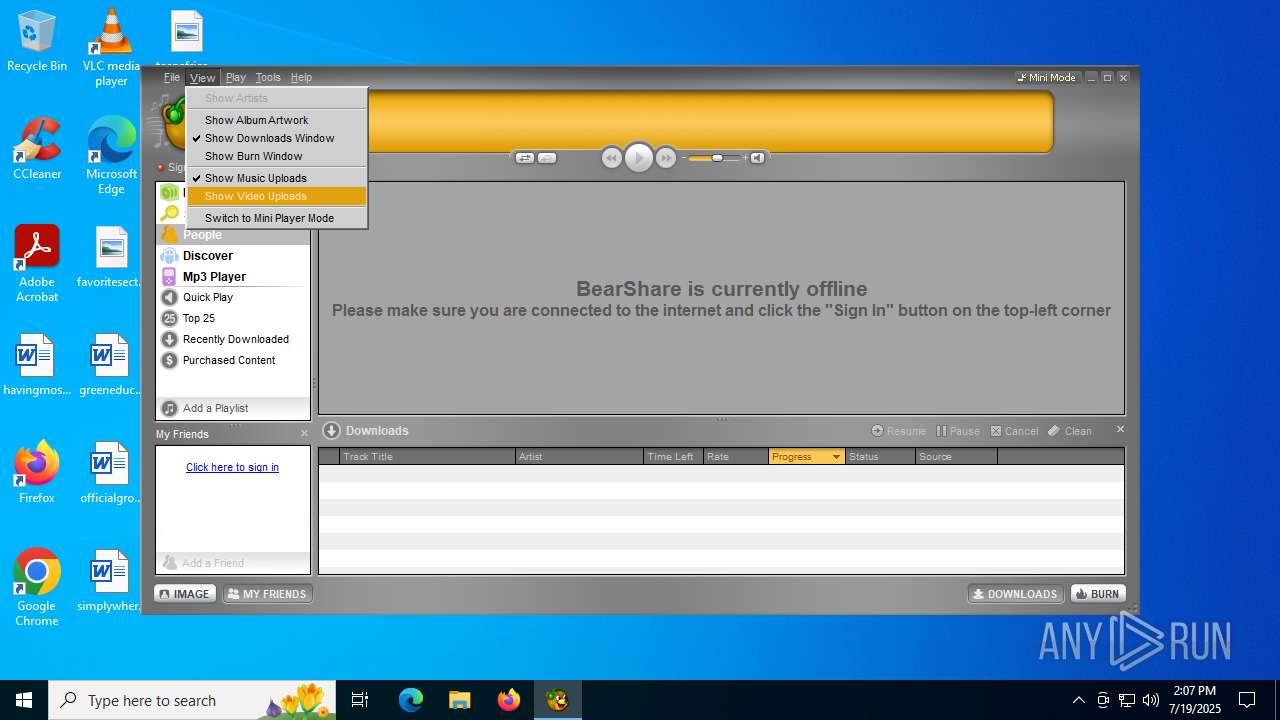Resume the selected download
Image resolution: width=1280 pixels, height=720 pixels.
point(898,431)
